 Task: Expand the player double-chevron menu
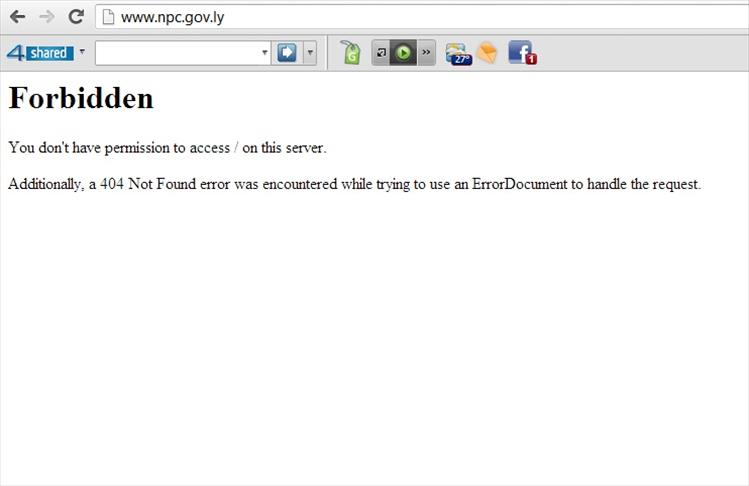(426, 53)
